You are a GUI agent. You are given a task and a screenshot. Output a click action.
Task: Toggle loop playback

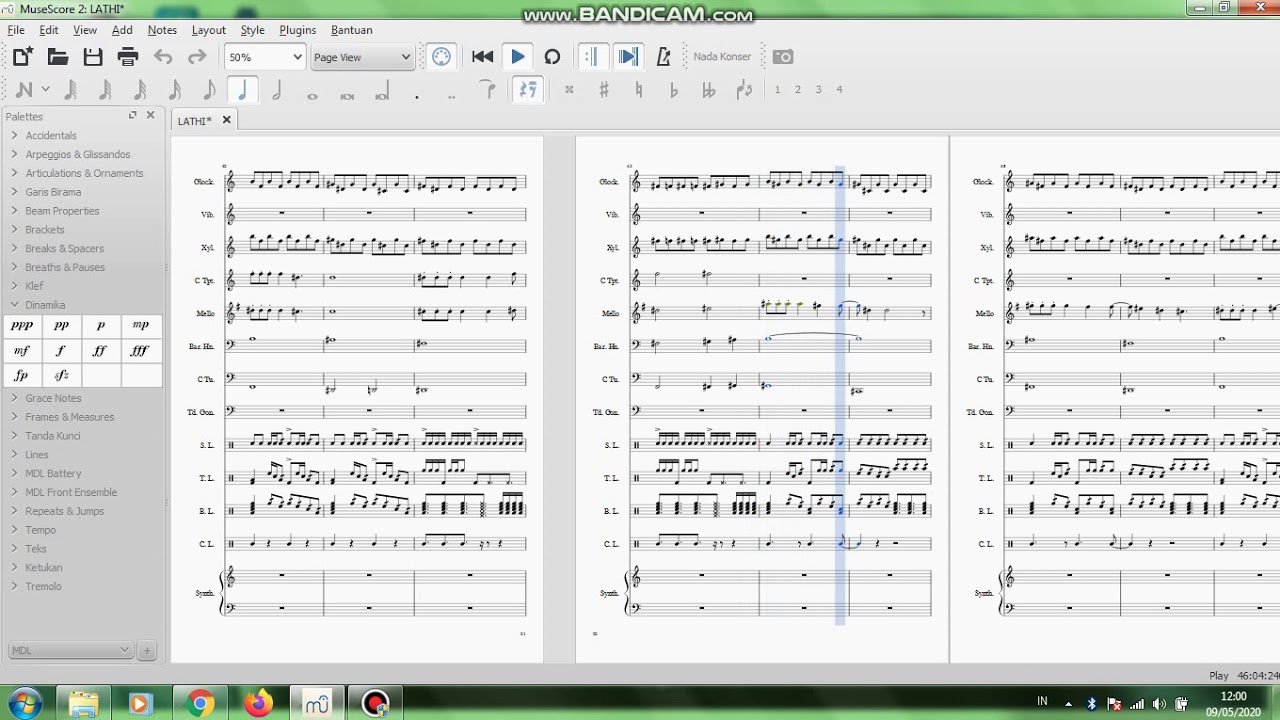[x=552, y=57]
